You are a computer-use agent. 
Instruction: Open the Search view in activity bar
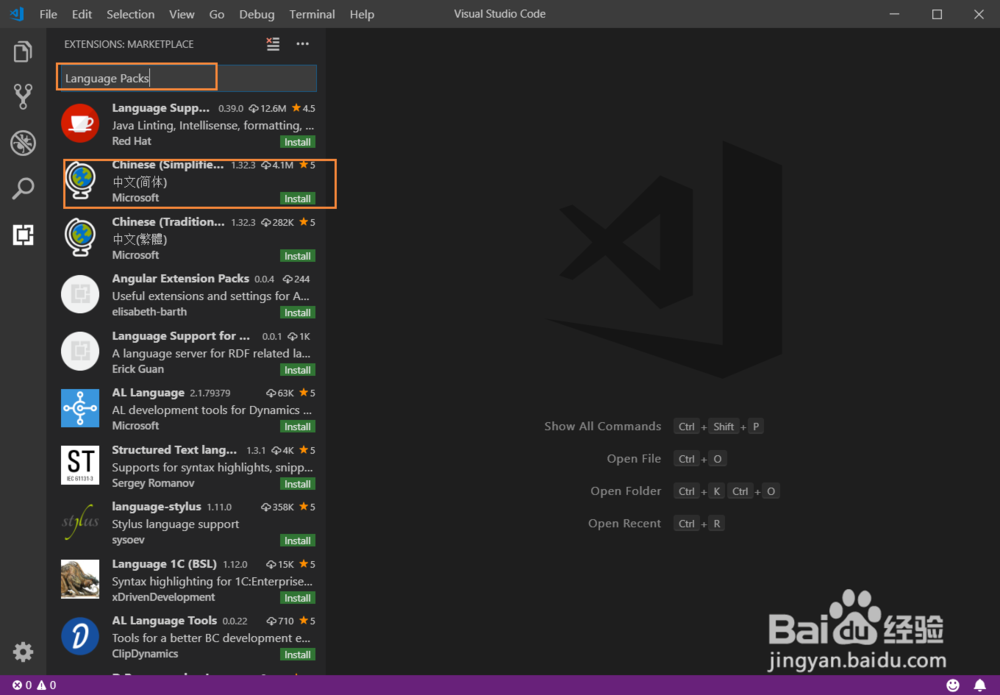coord(23,189)
